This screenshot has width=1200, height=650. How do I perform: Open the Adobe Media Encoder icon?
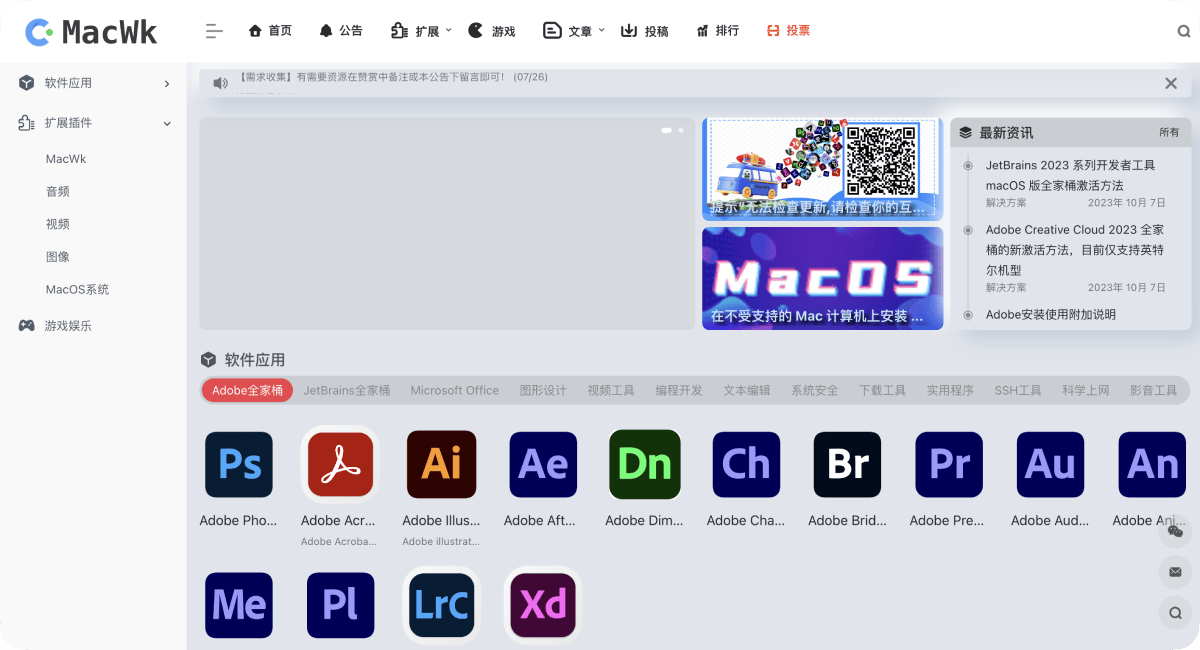[x=239, y=605]
